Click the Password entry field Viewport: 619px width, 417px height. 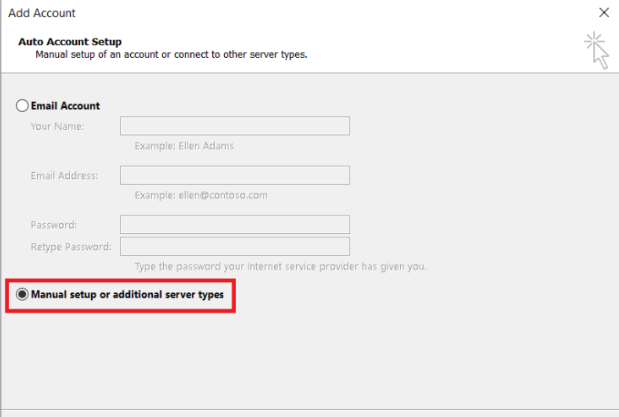click(235, 224)
